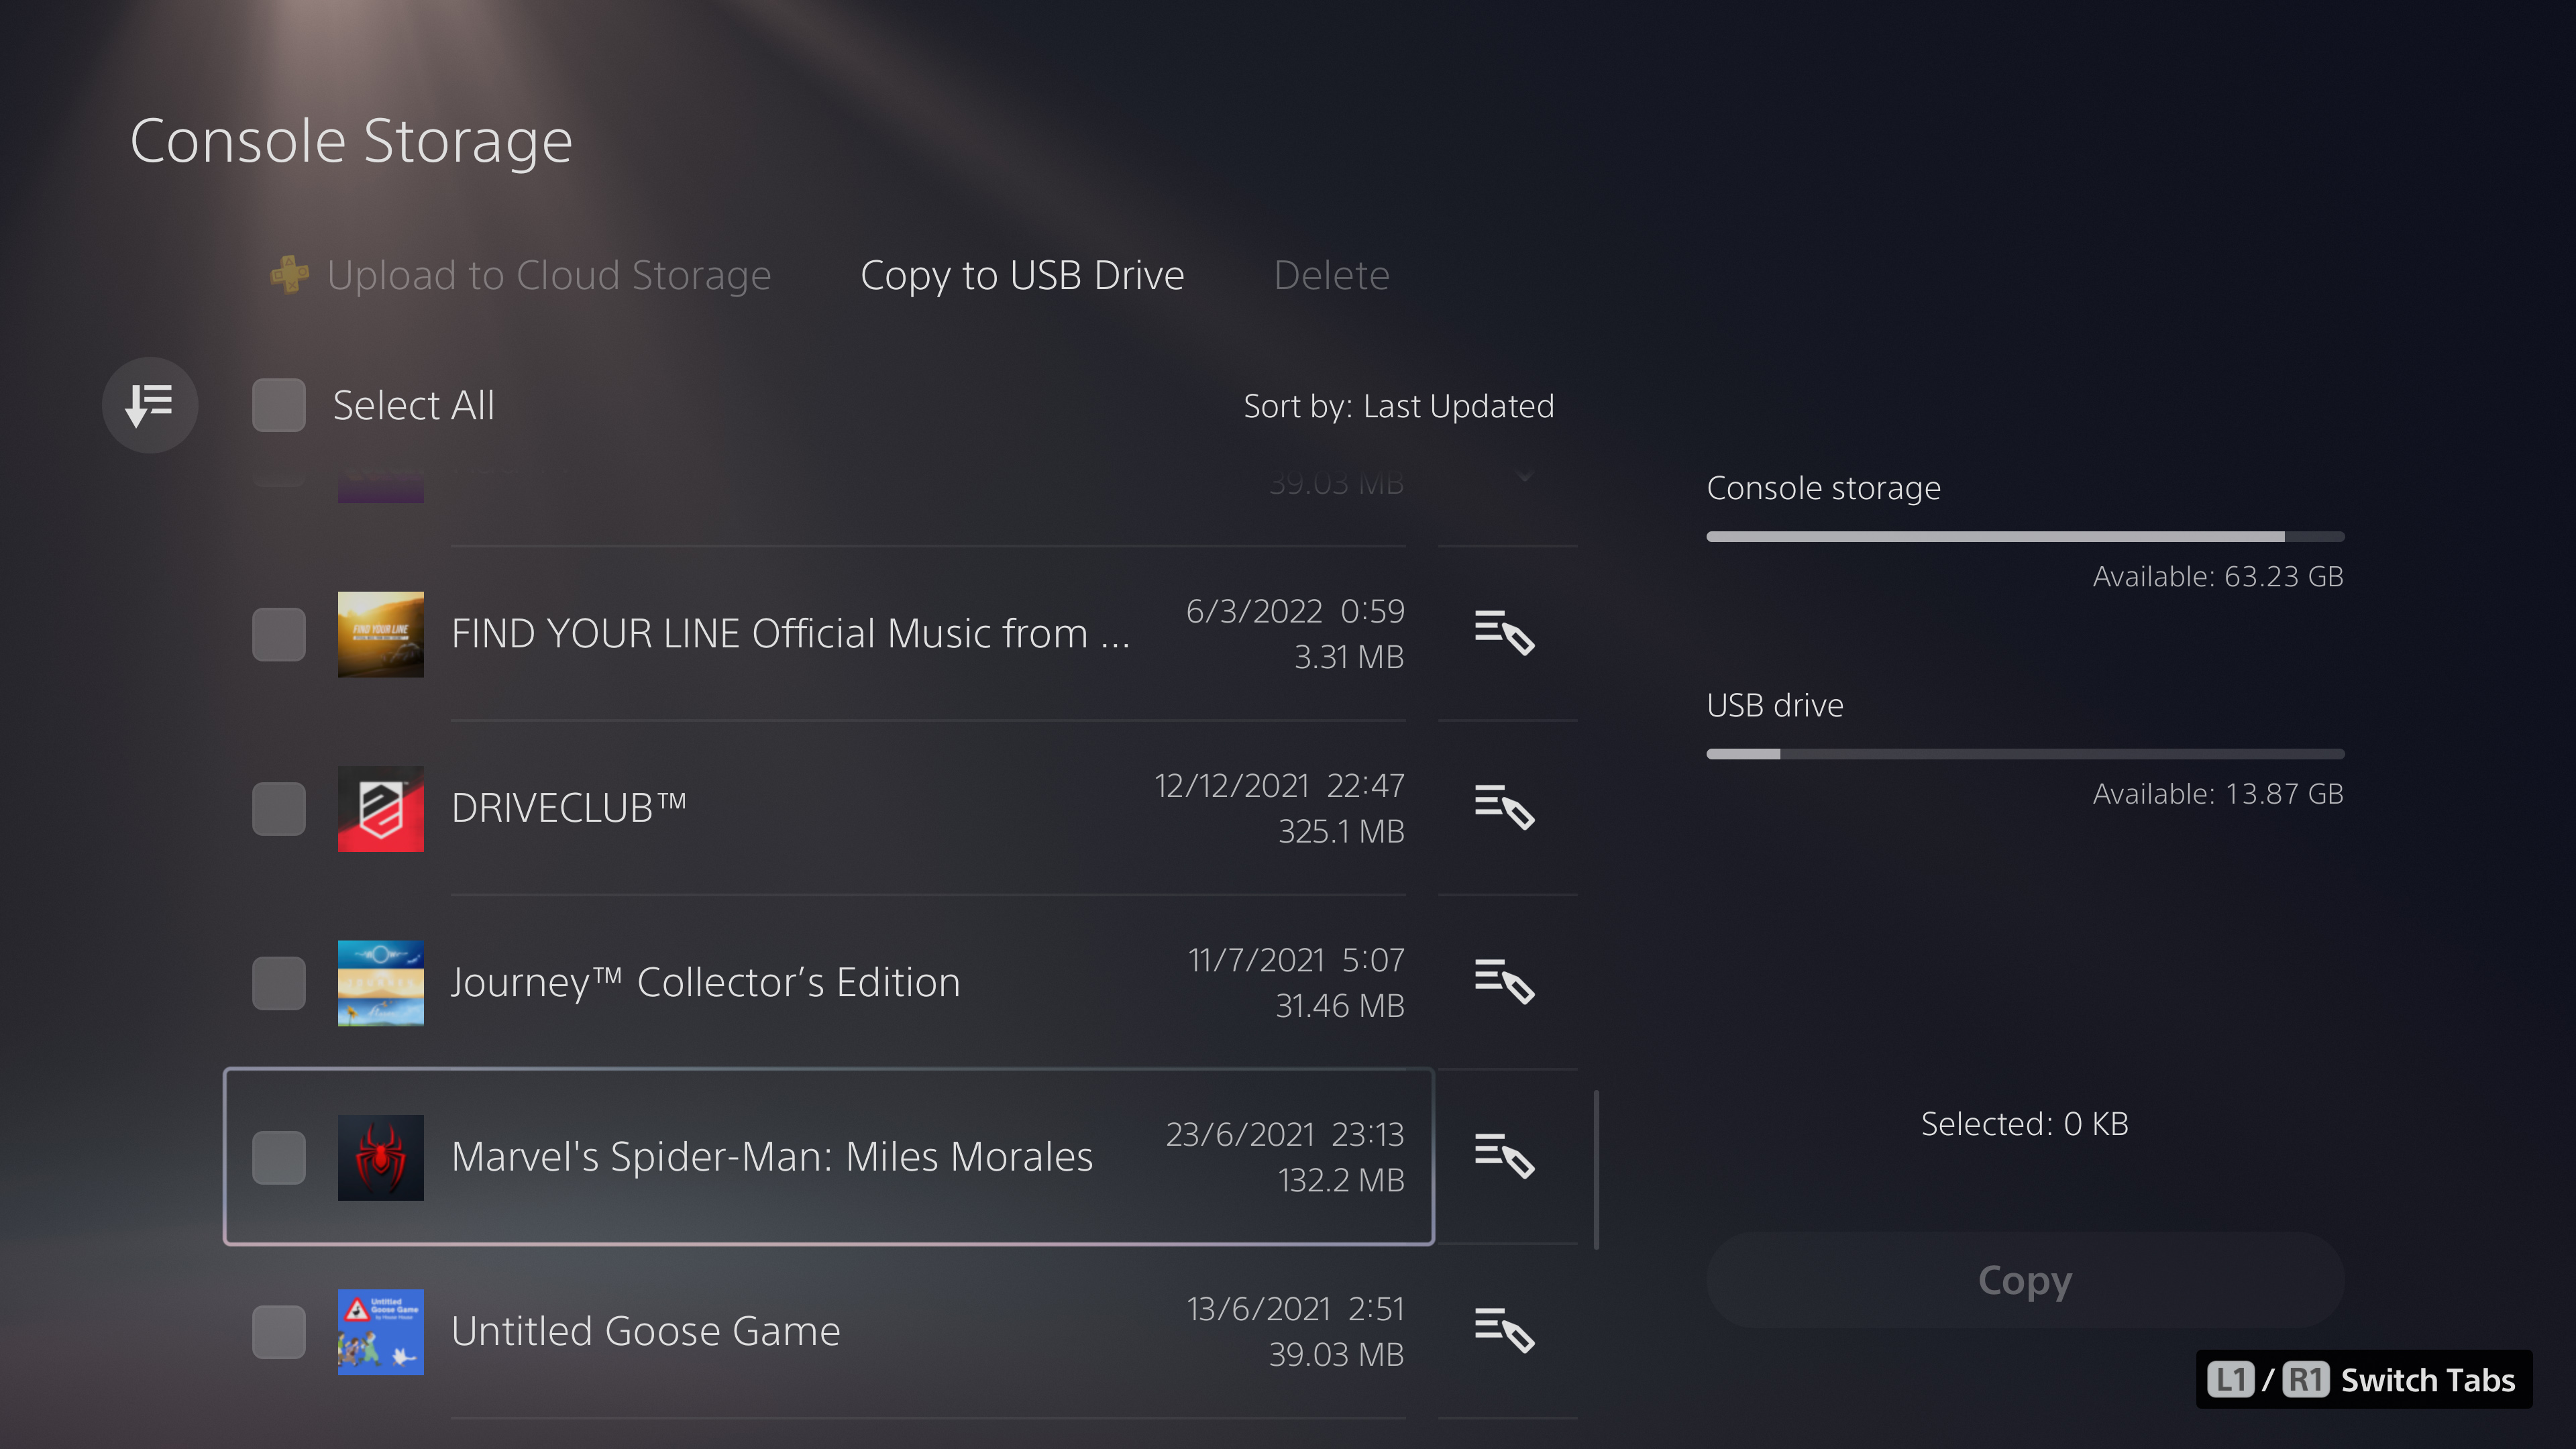Screen dimensions: 2576x1449
Task: Click the USB drive storage bar
Action: (2025, 754)
